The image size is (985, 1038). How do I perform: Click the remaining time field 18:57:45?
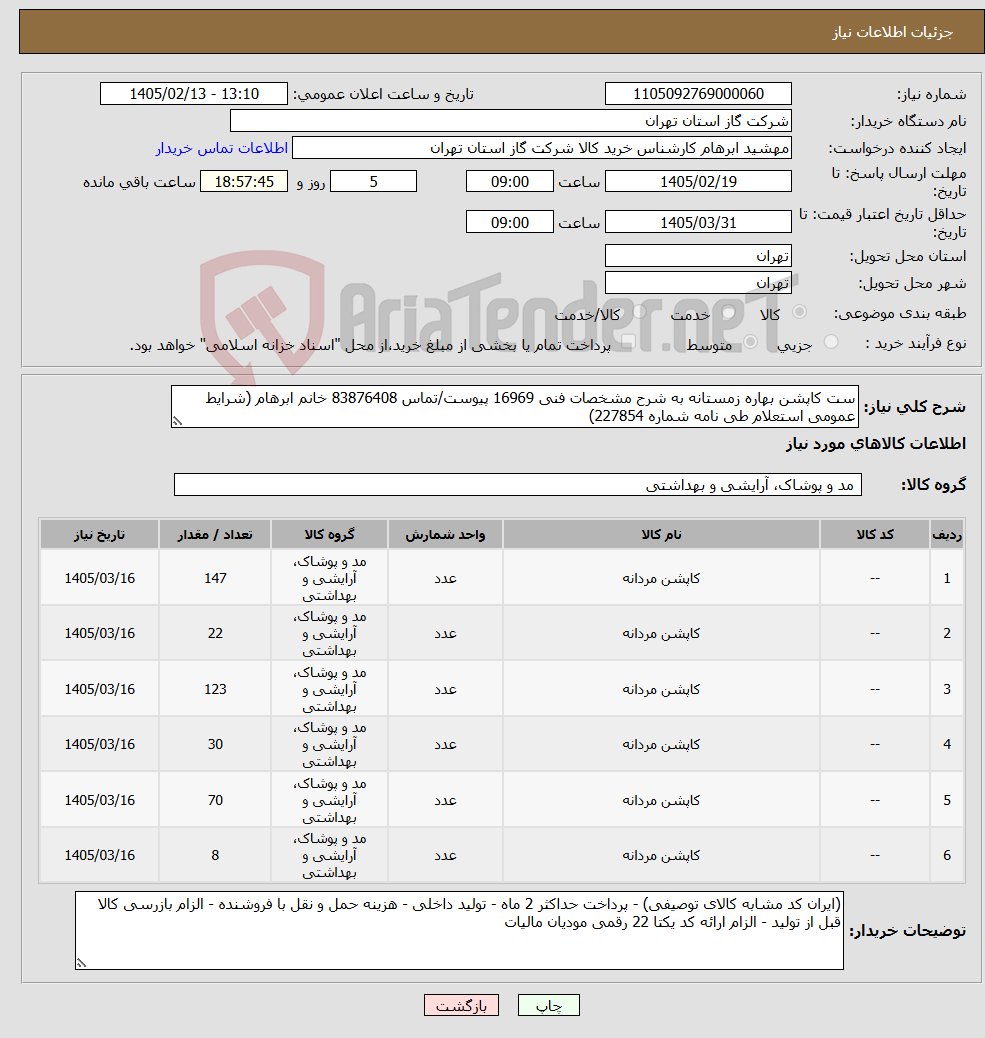click(x=244, y=181)
